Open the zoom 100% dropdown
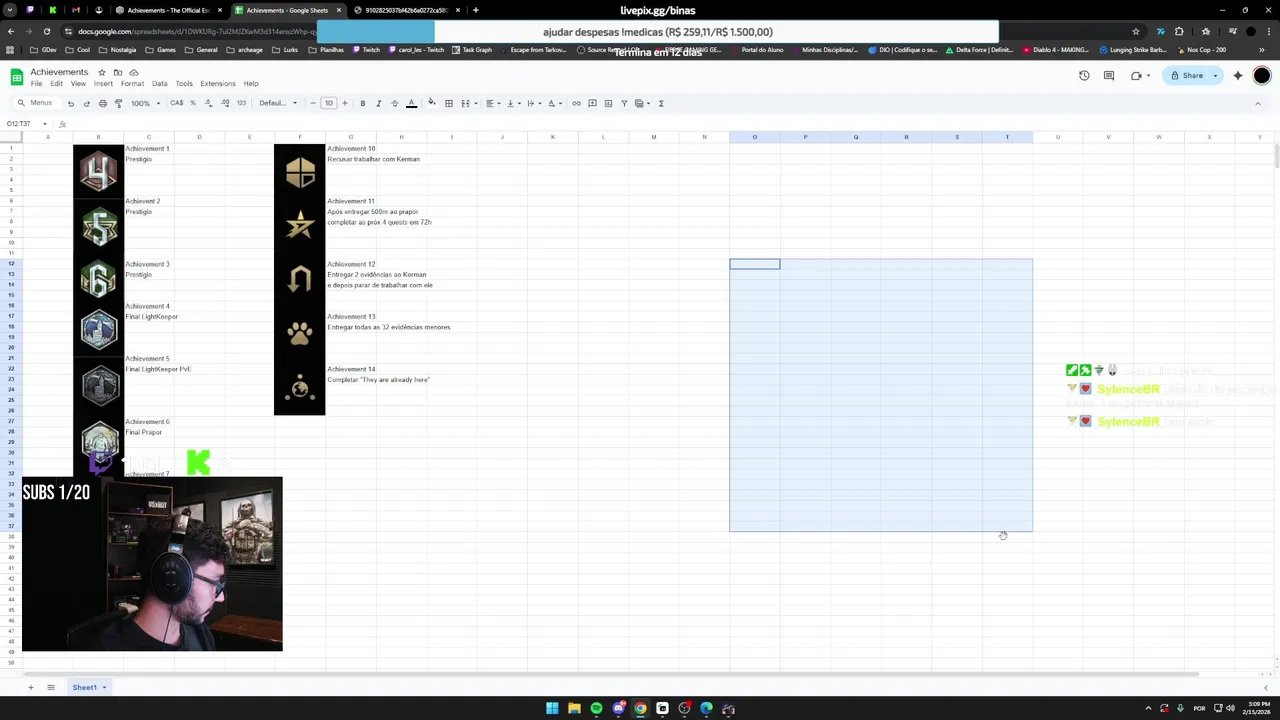 click(145, 103)
